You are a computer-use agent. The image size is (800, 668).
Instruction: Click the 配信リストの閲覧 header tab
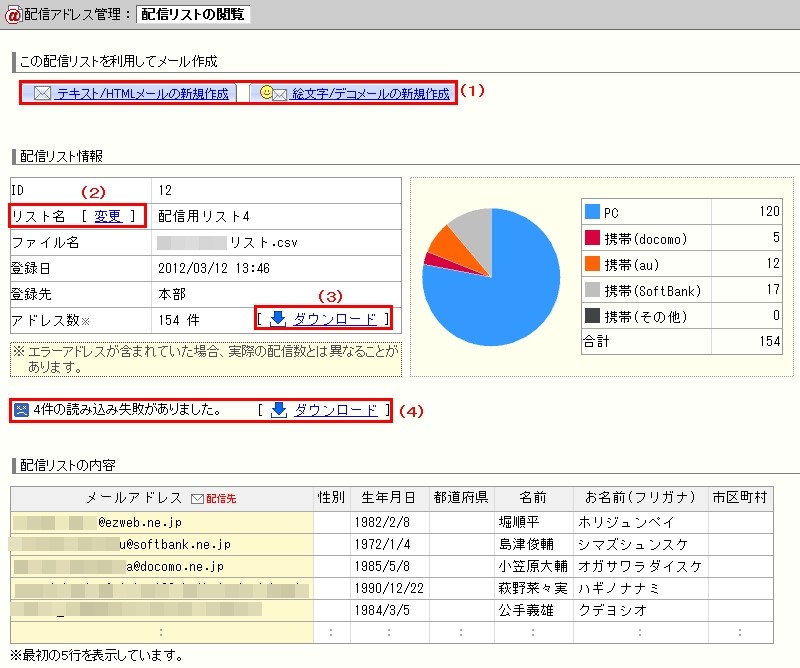[195, 14]
